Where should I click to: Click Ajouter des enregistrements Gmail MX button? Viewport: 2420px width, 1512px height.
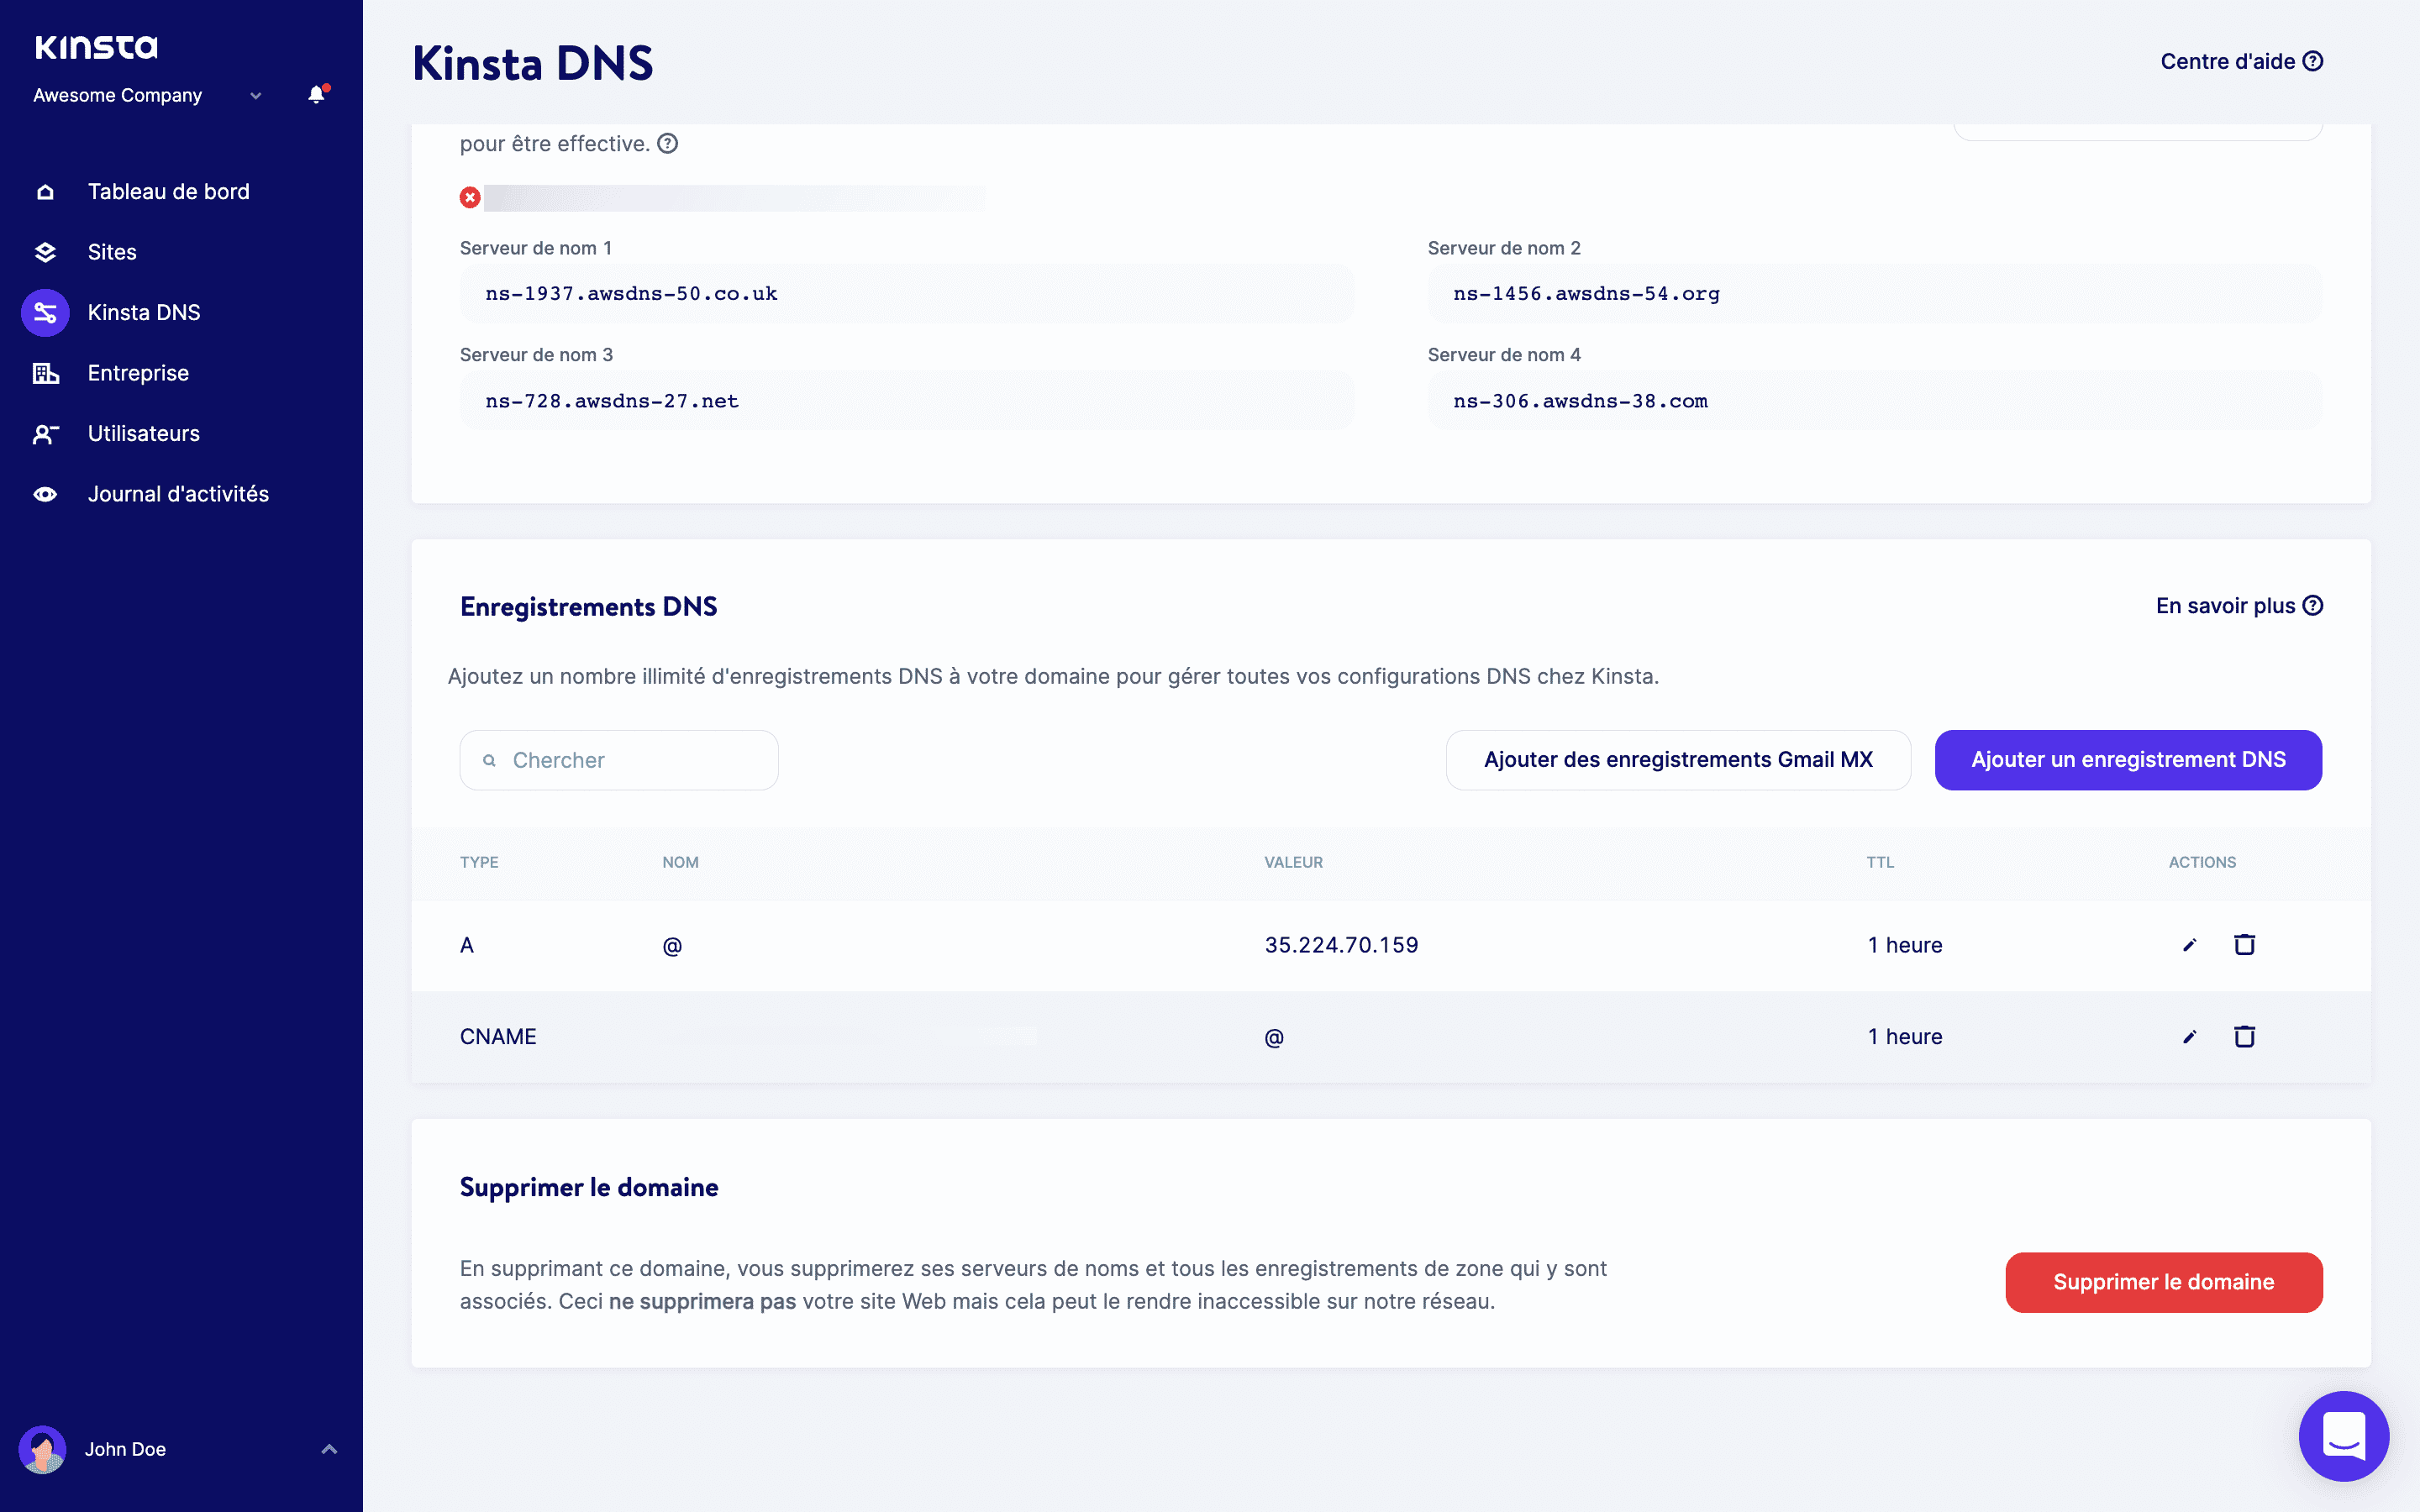pos(1678,759)
